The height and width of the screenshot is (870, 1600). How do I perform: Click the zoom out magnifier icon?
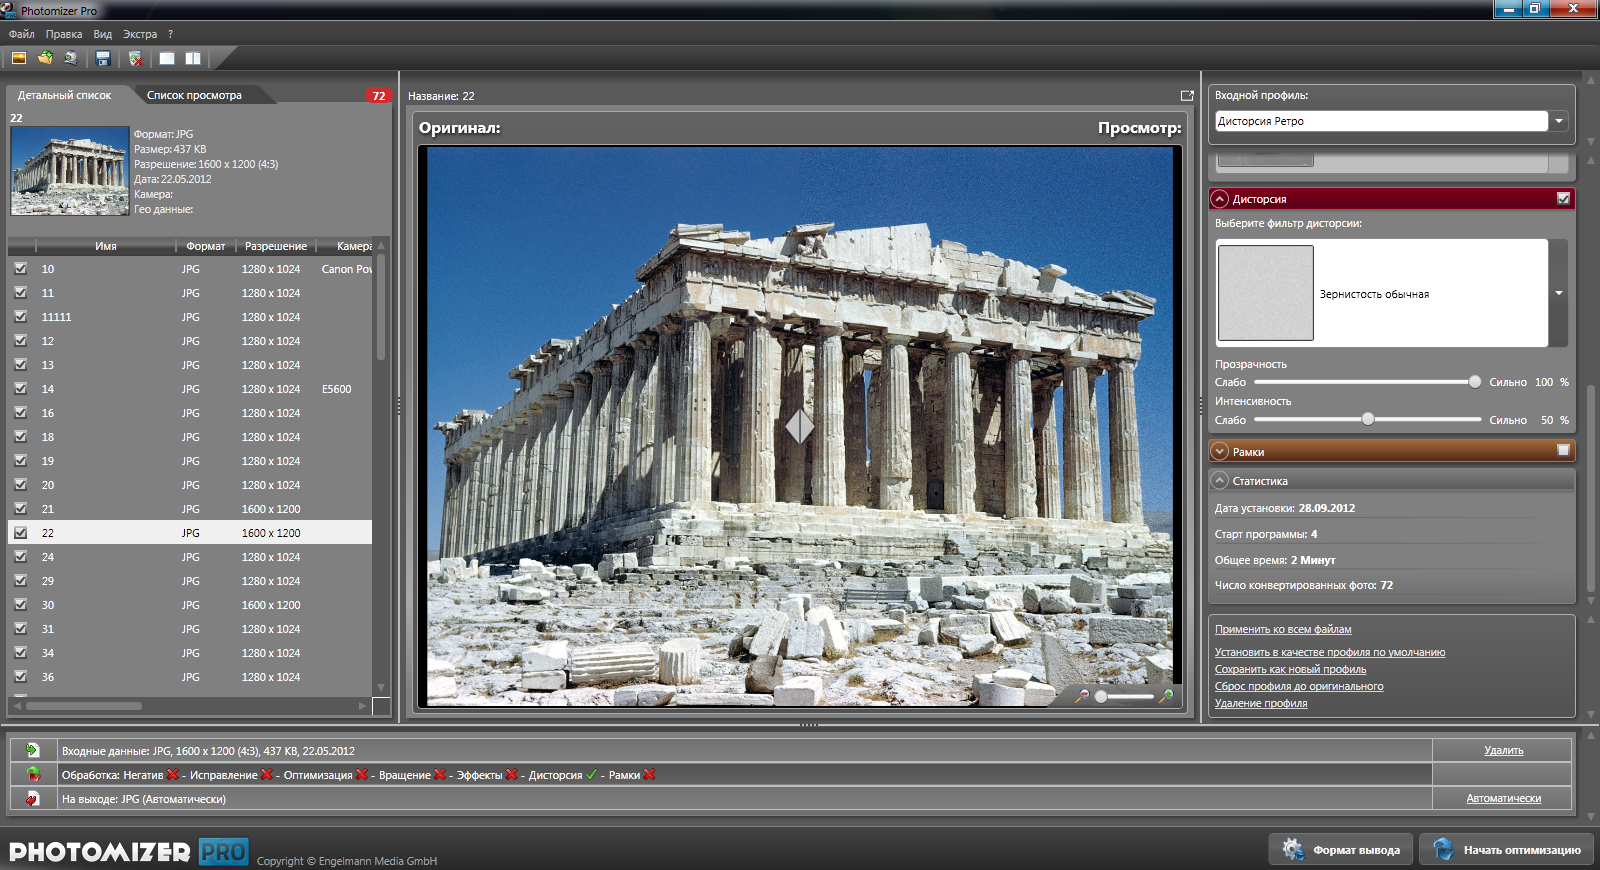(x=1082, y=696)
